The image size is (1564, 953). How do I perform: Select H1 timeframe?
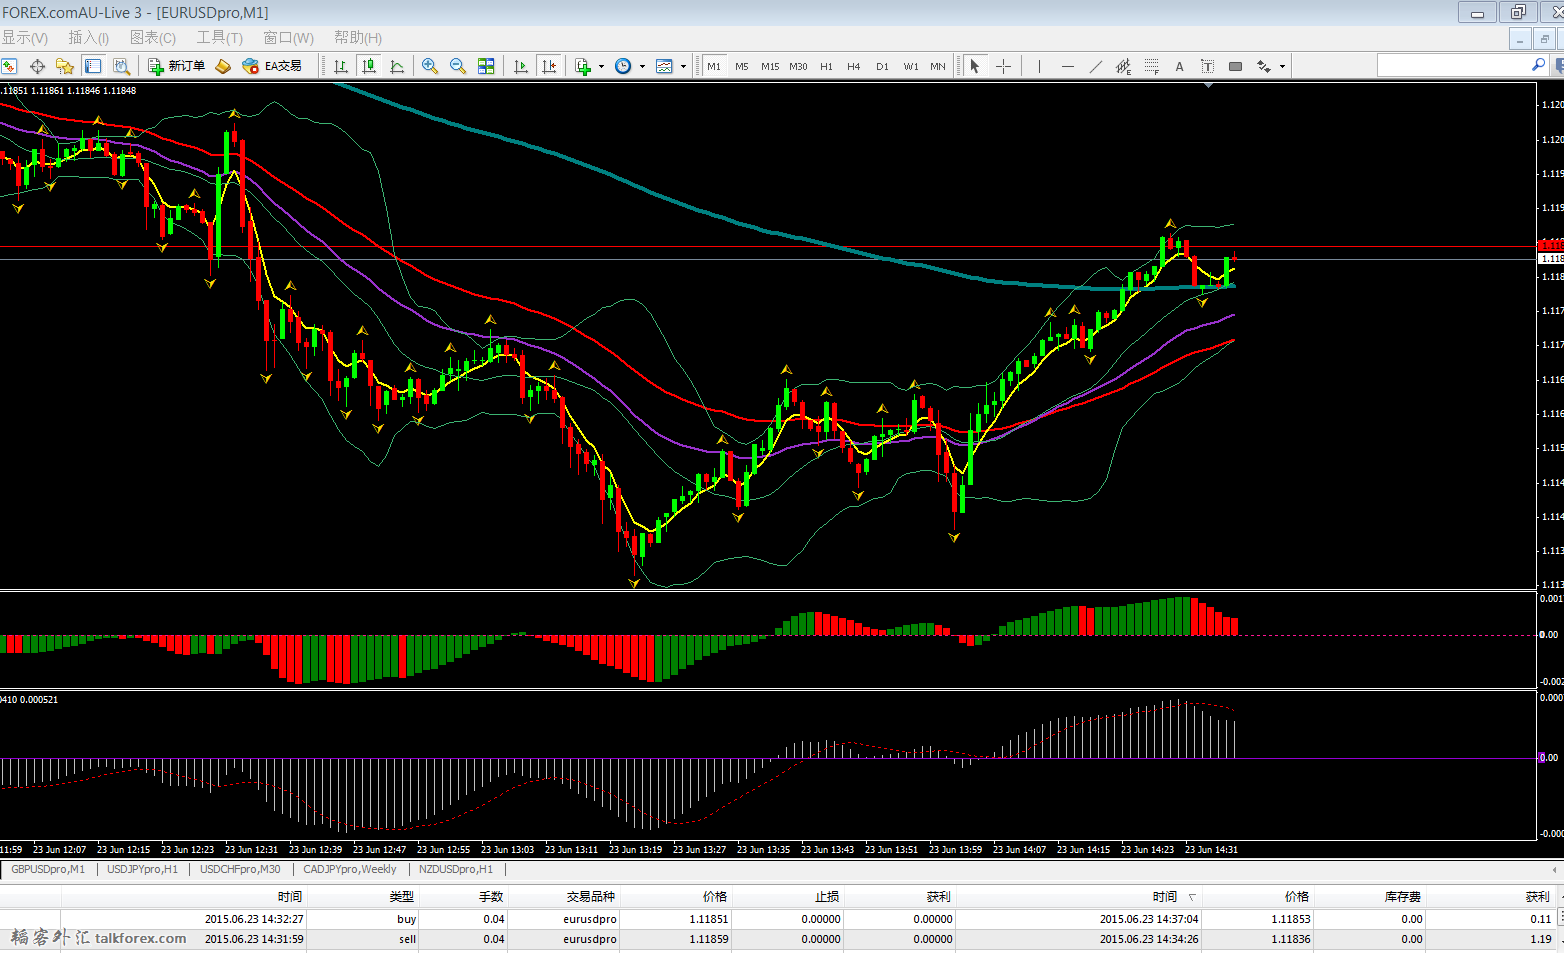pos(826,66)
